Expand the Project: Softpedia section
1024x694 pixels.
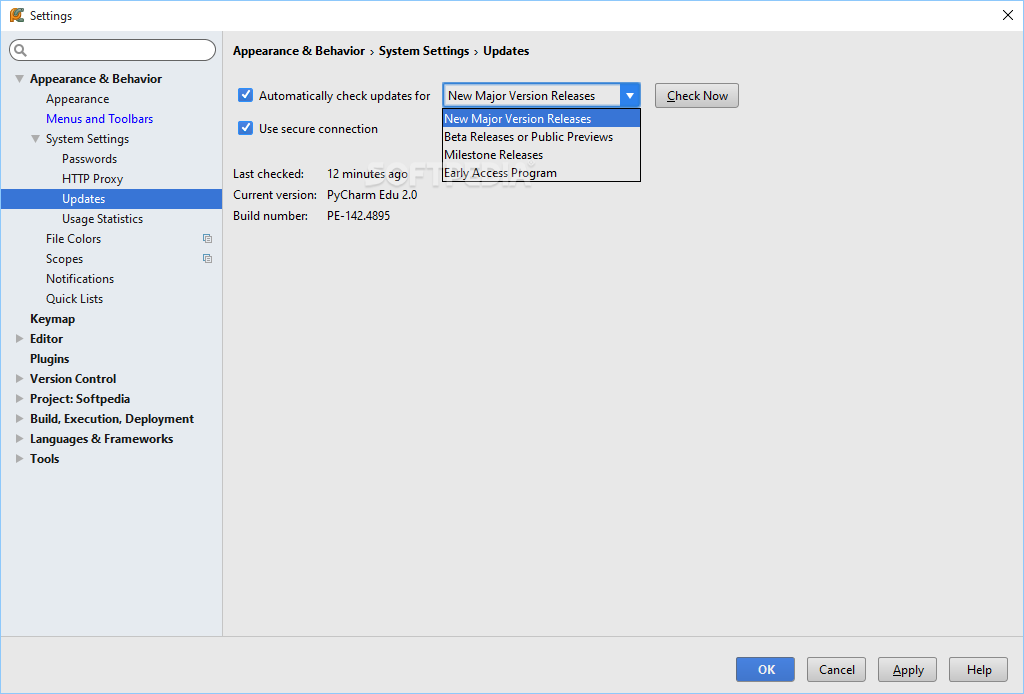20,398
